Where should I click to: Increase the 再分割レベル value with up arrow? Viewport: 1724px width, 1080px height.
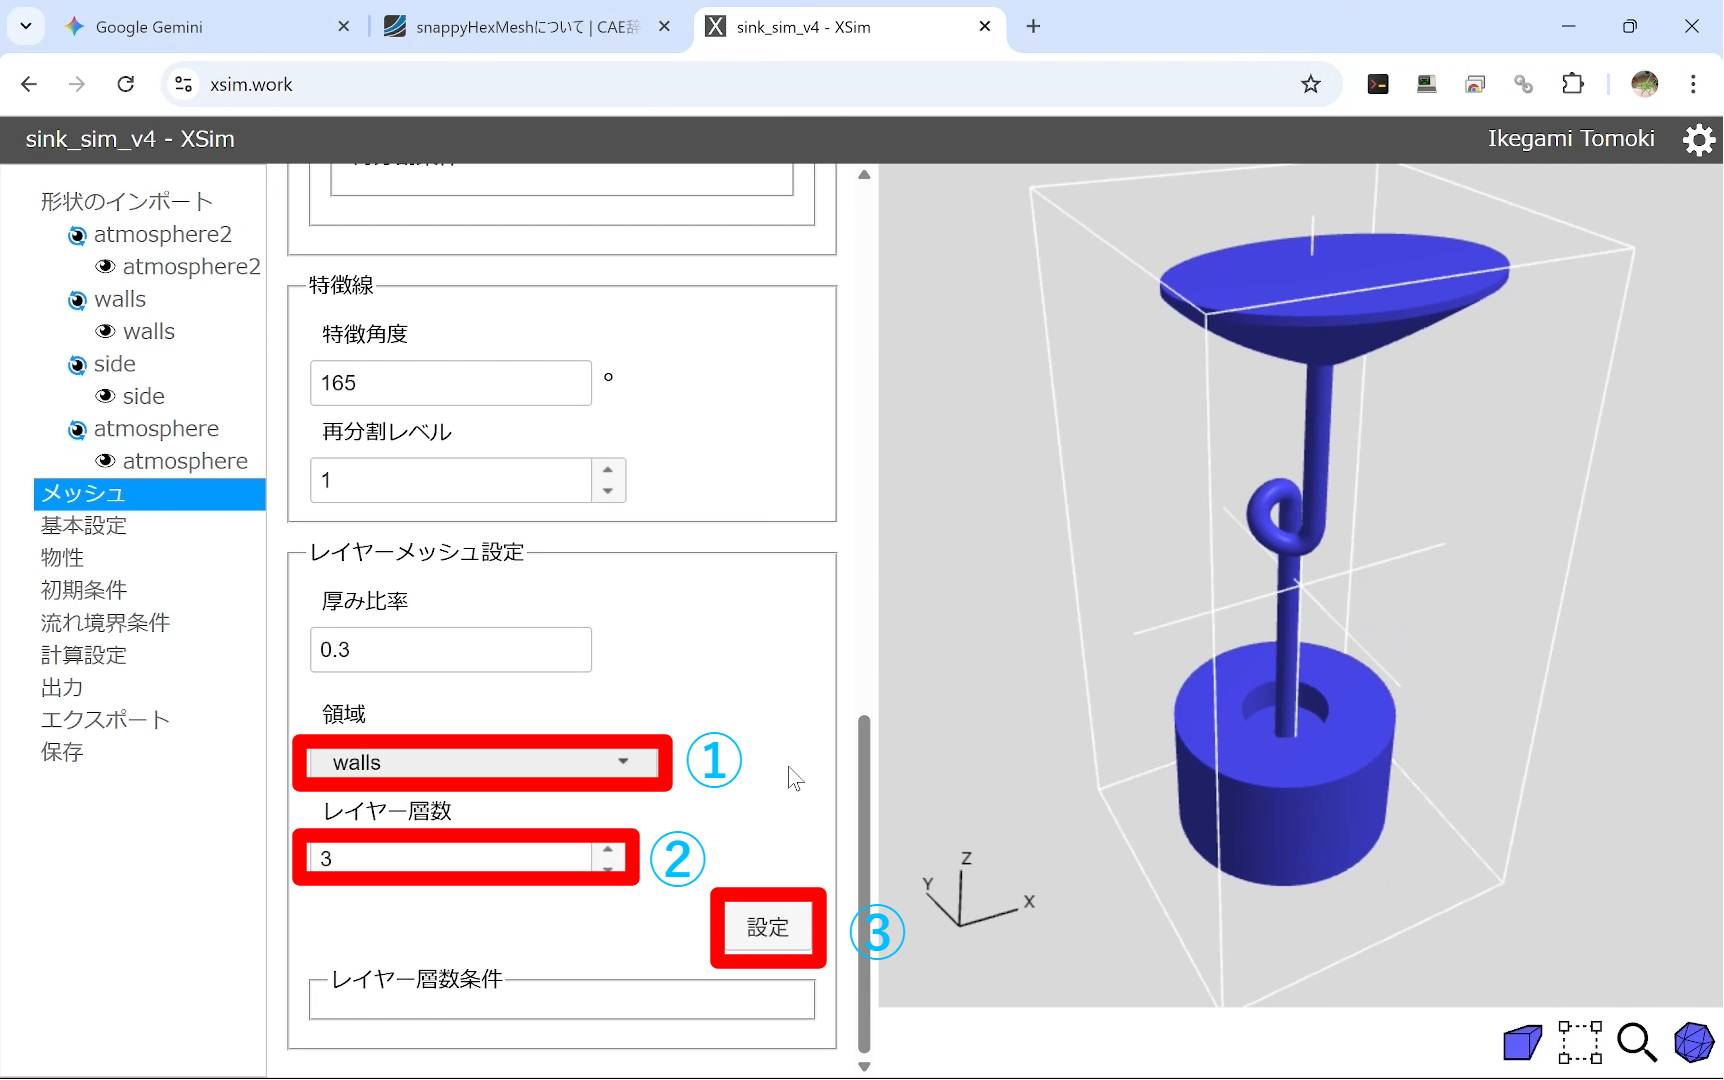click(608, 470)
